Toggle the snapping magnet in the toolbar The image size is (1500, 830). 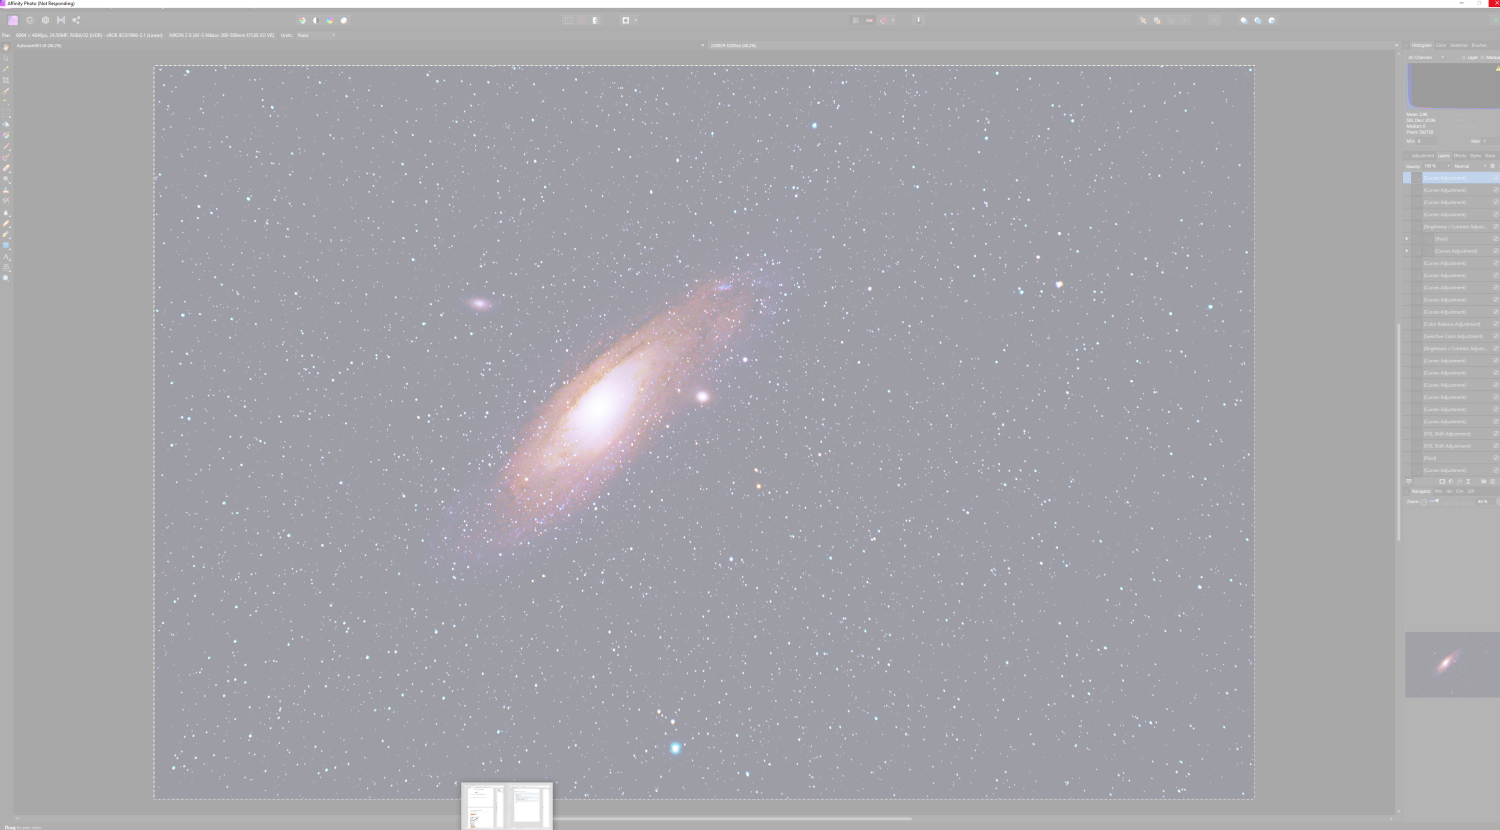click(883, 20)
